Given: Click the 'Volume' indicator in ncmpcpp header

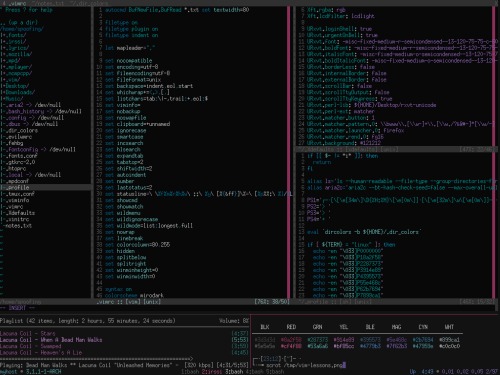Looking at the screenshot, I should point(234,321).
